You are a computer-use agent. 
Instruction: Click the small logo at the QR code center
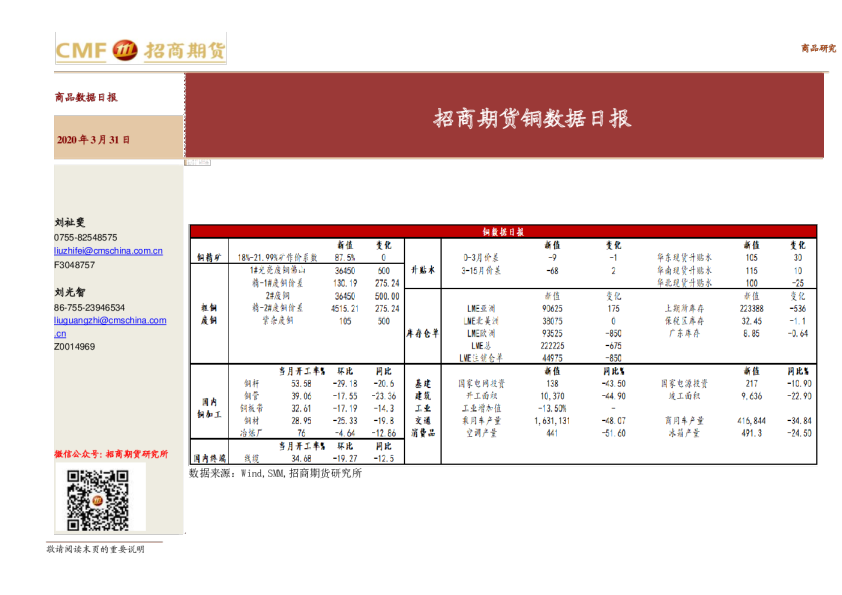(97, 499)
